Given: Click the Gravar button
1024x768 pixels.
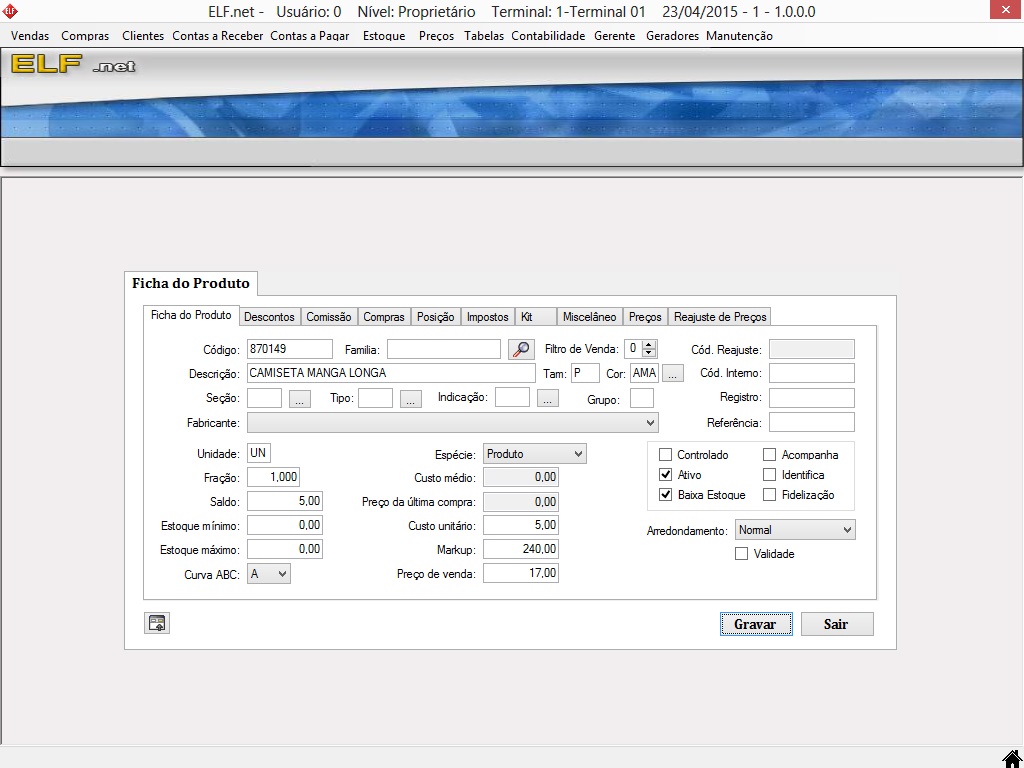Looking at the screenshot, I should point(755,624).
